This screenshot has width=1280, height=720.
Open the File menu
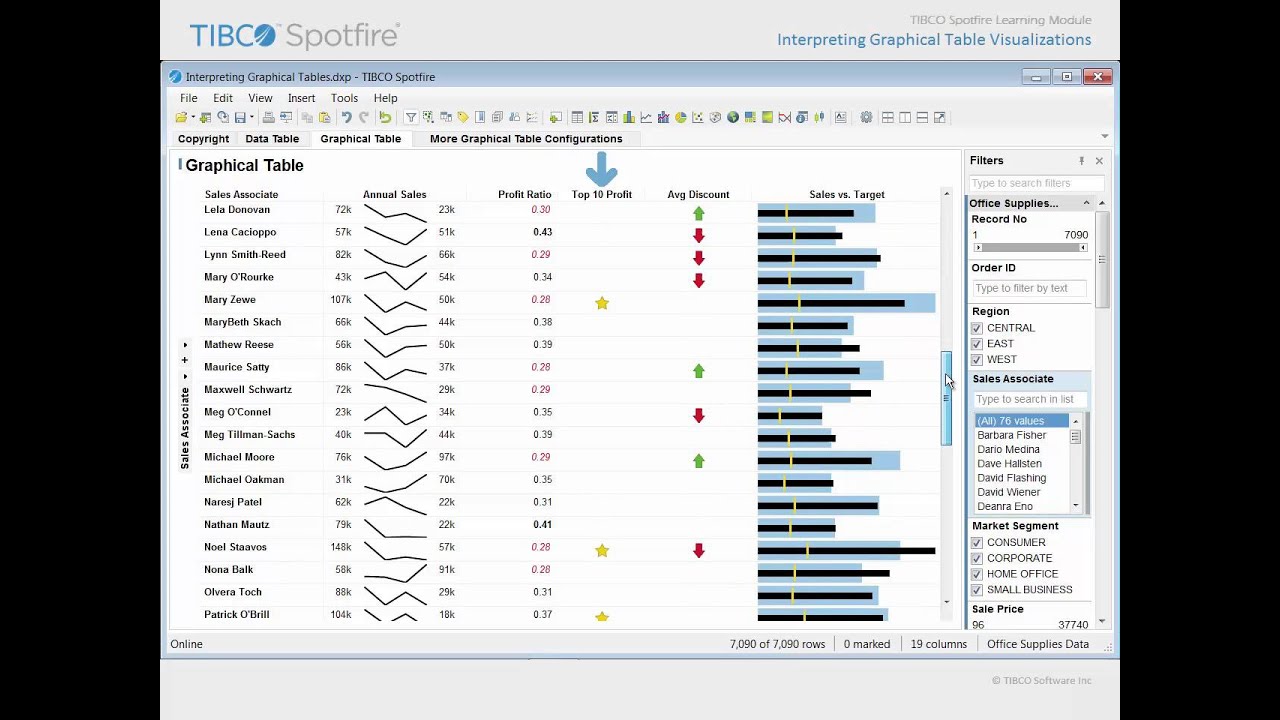[188, 98]
